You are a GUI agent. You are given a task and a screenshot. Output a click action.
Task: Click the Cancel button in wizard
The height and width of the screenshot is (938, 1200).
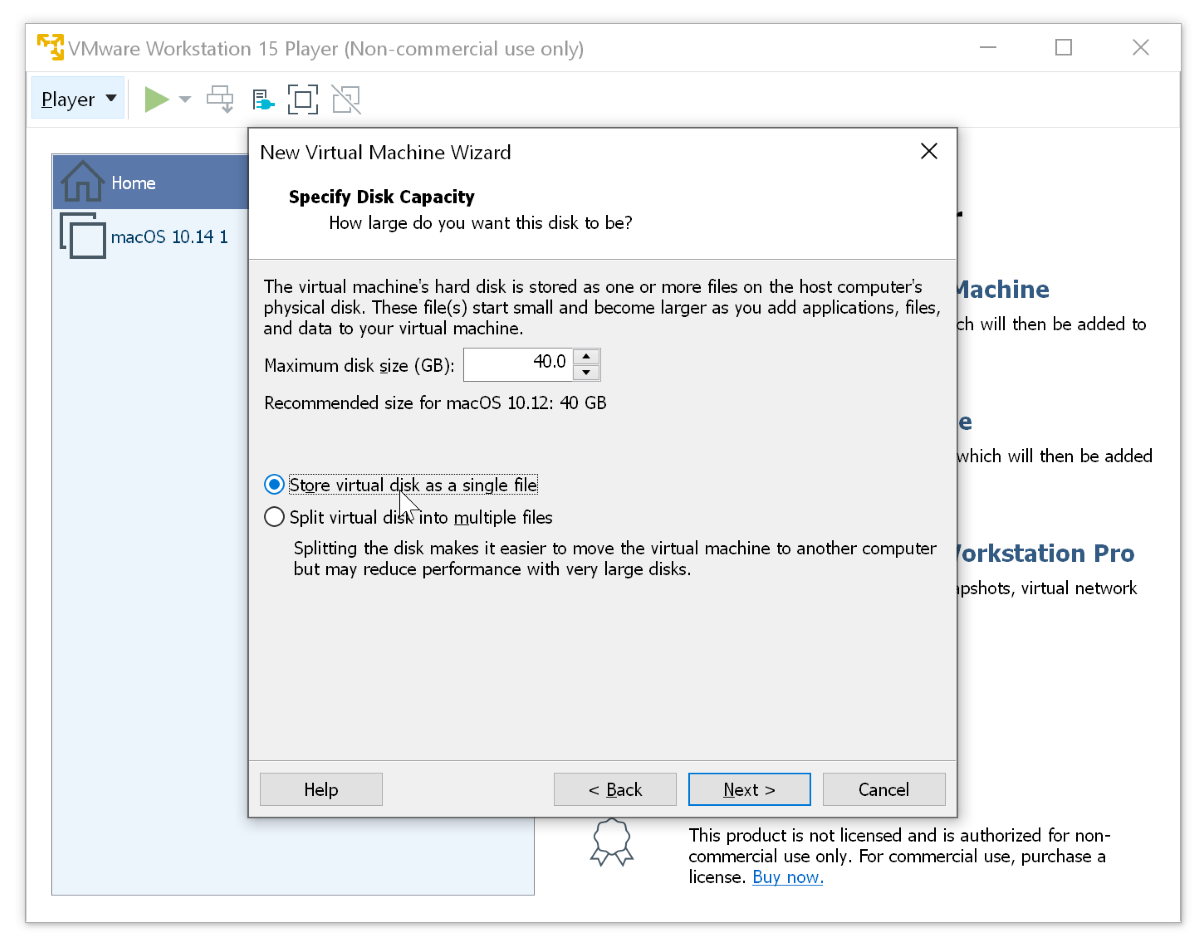[x=884, y=789]
